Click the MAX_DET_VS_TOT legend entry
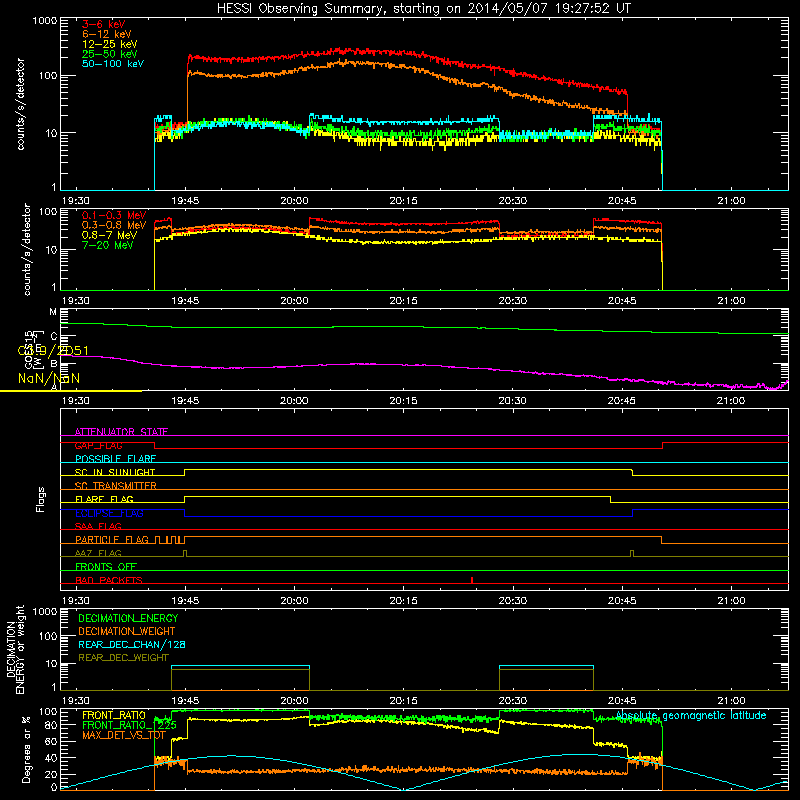 click(124, 735)
